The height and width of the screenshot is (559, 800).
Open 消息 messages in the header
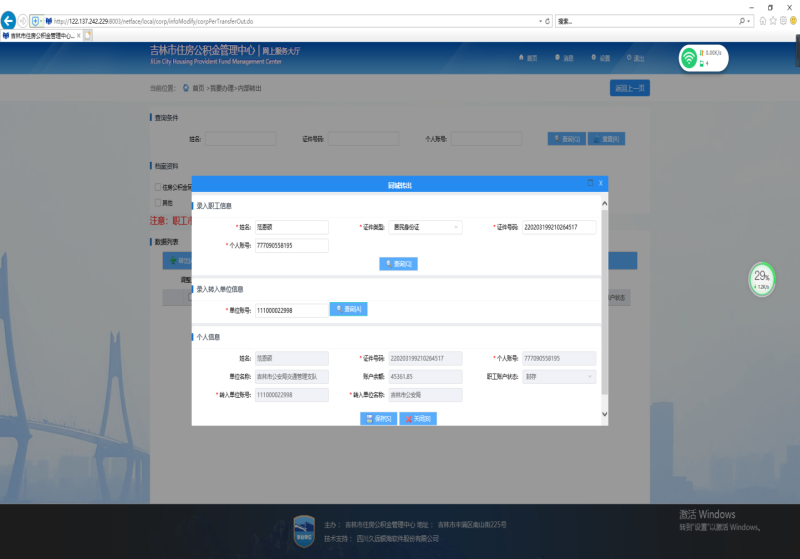pyautogui.click(x=564, y=58)
